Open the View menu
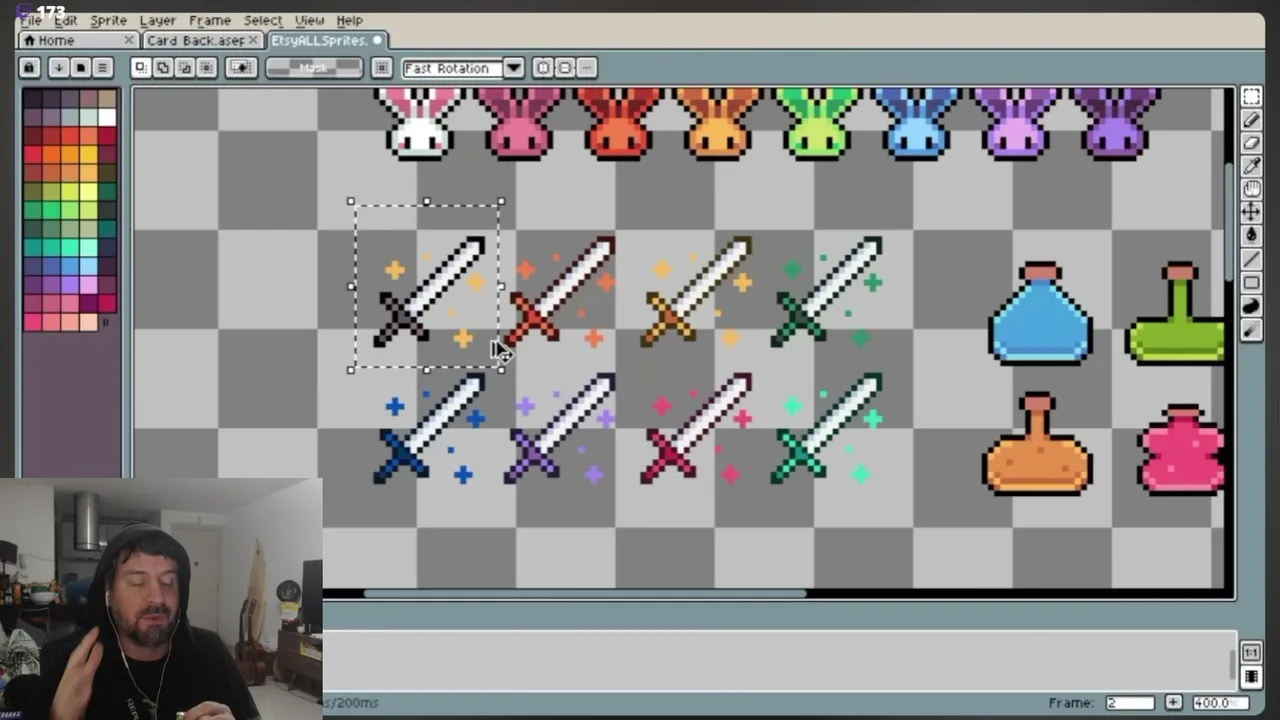 pyautogui.click(x=309, y=20)
